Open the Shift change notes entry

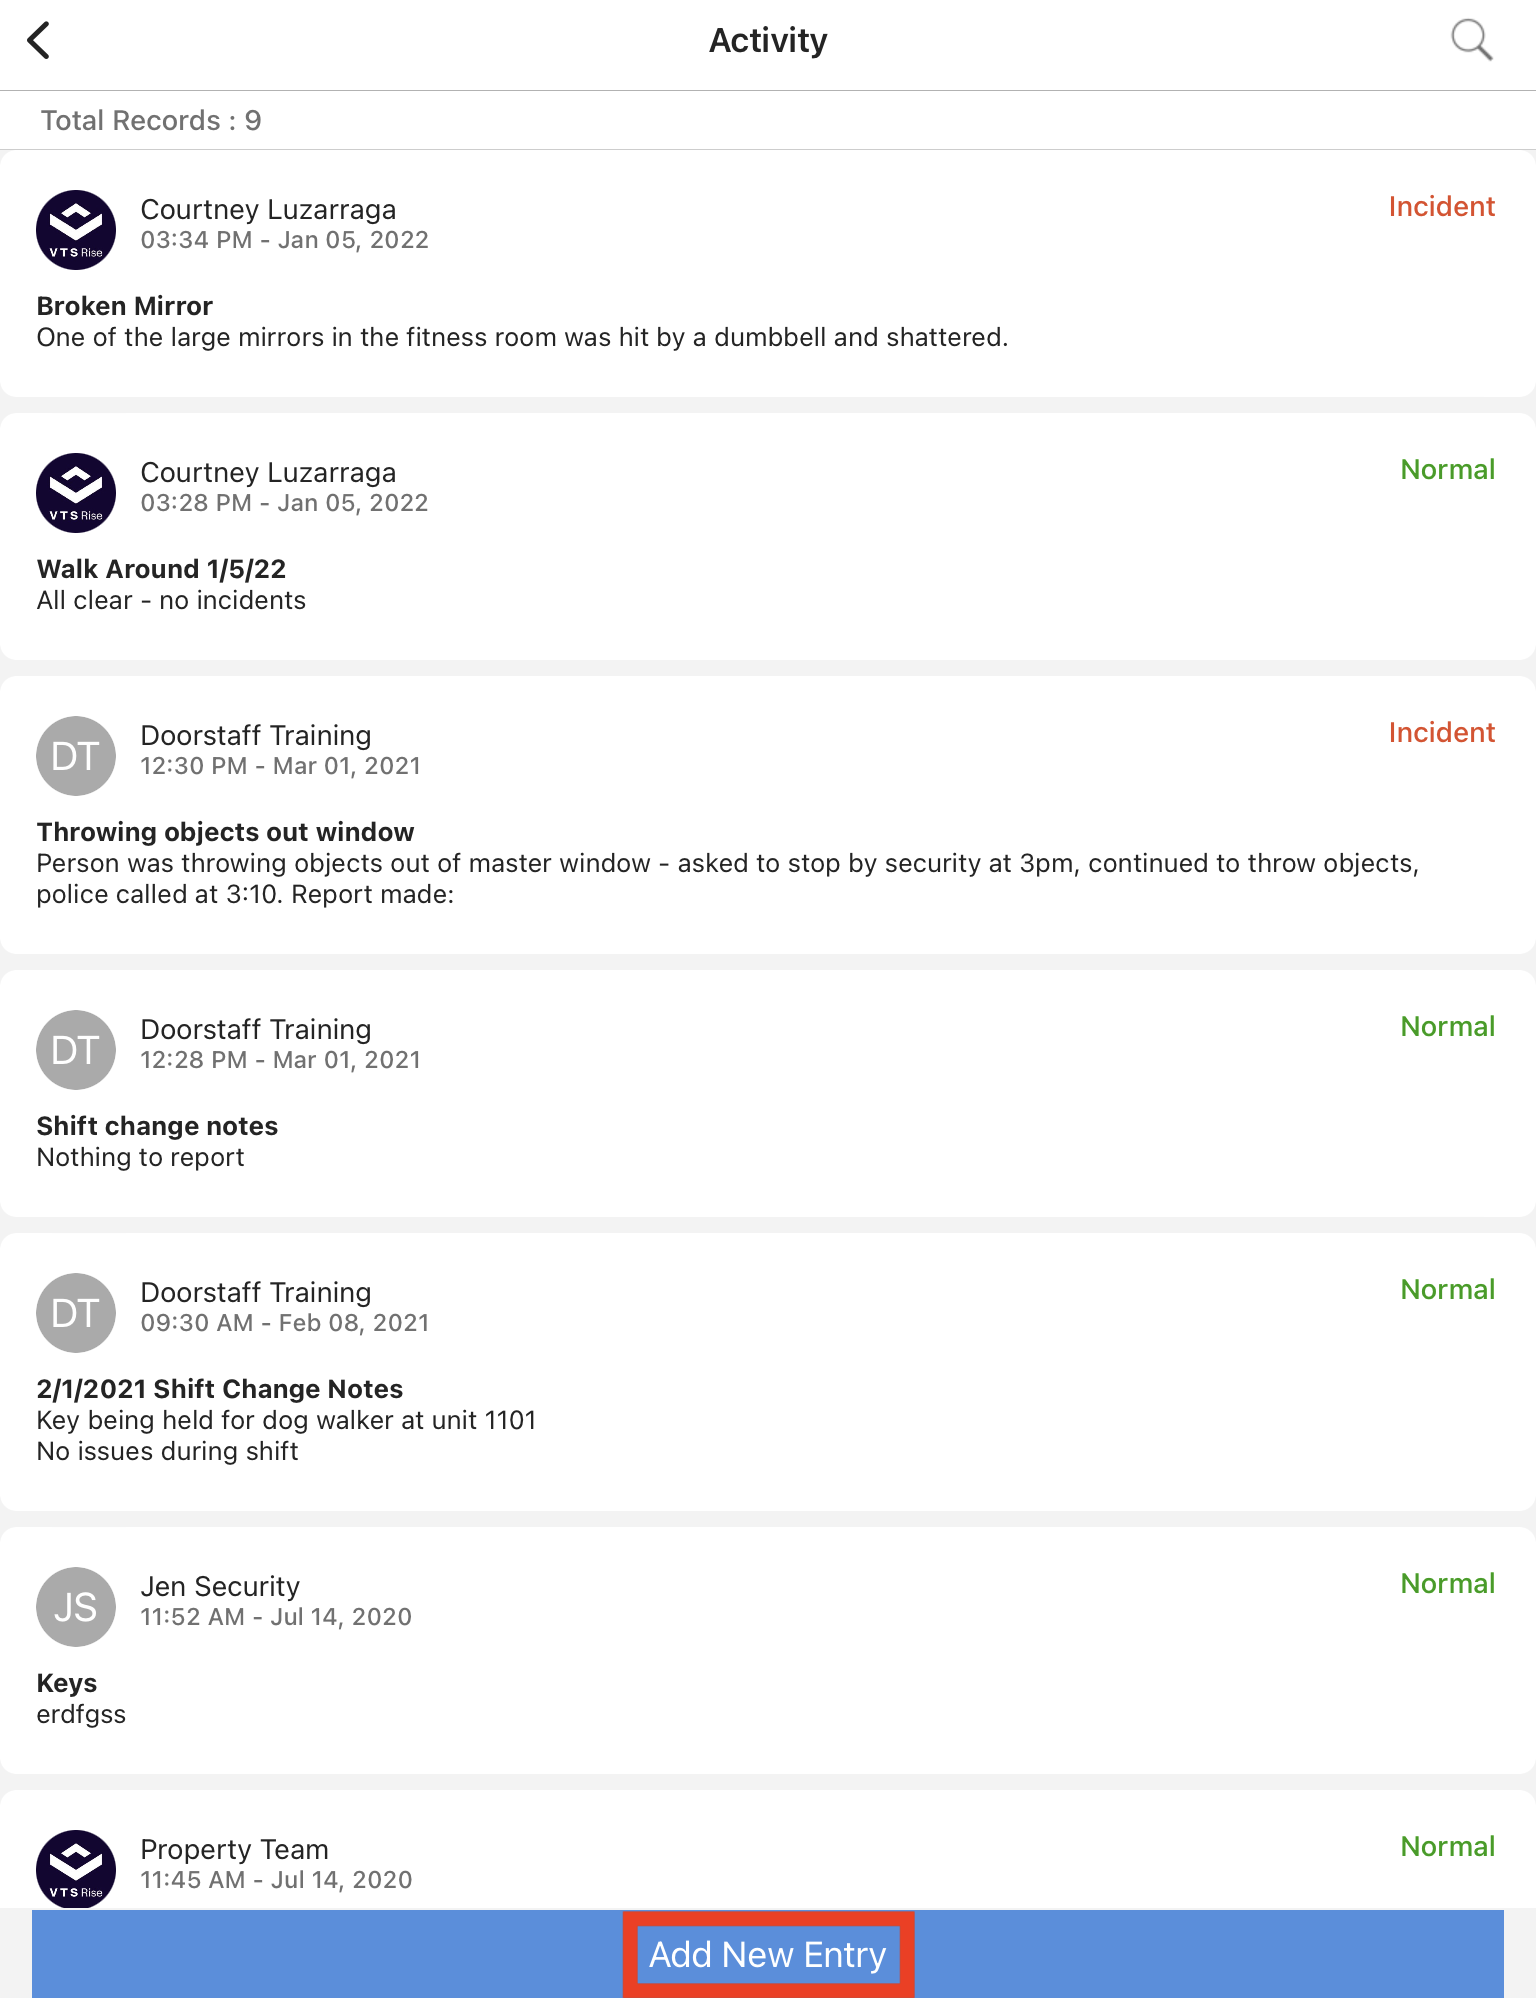tap(157, 1126)
